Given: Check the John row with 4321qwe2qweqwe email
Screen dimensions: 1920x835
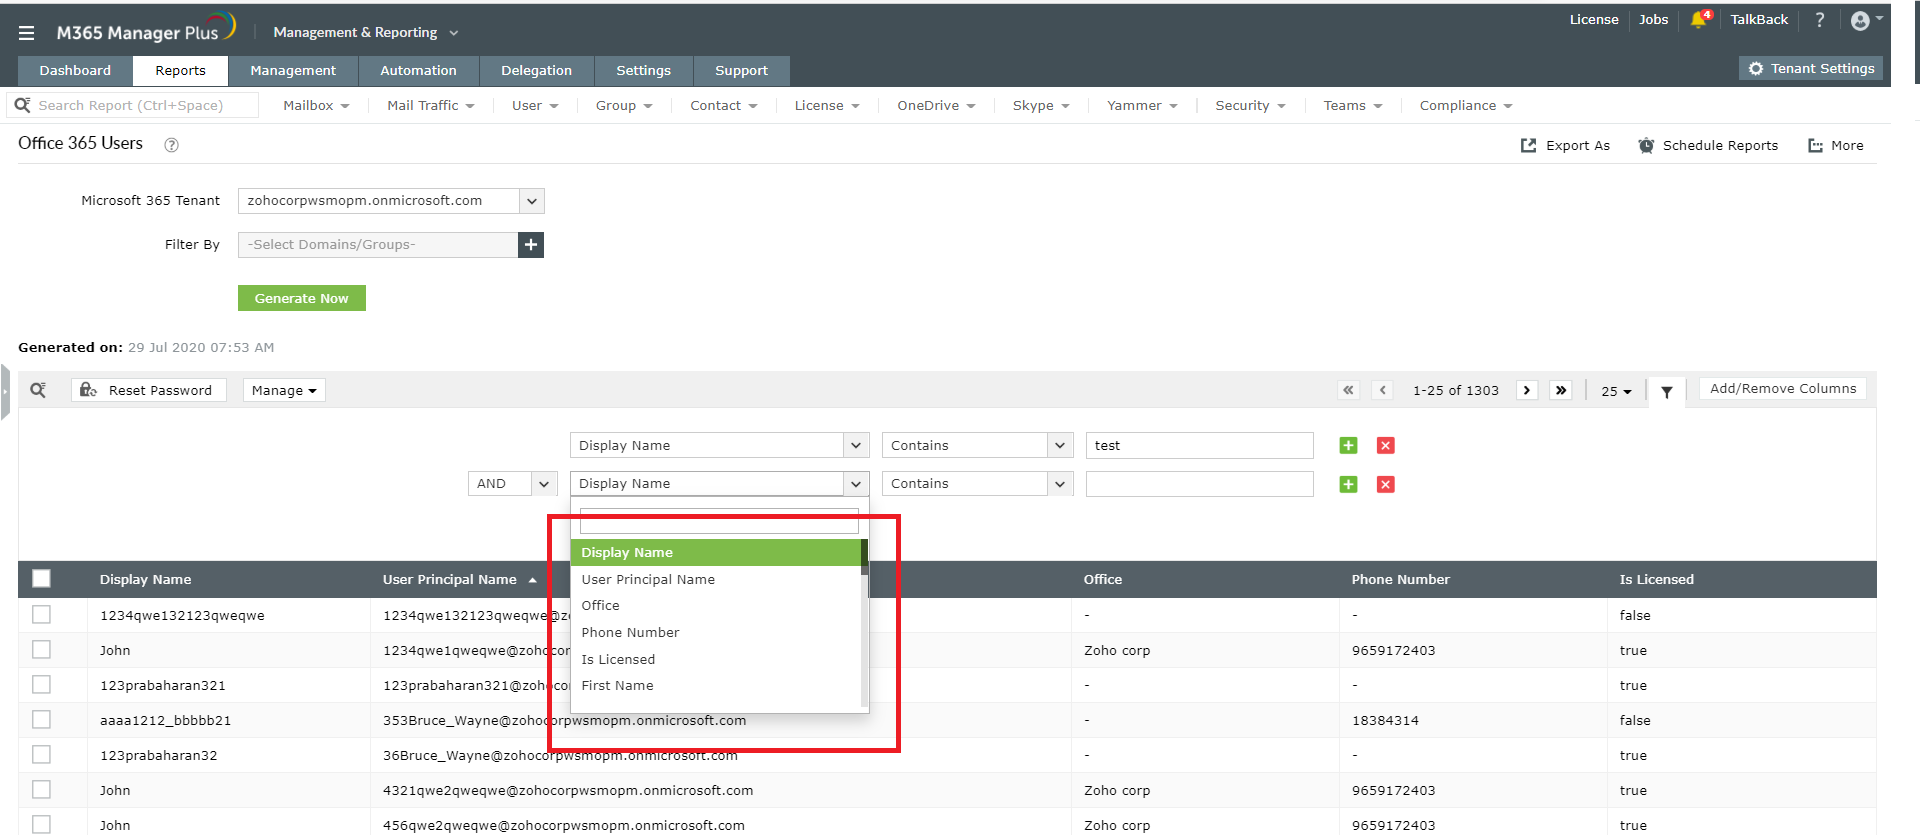Looking at the screenshot, I should (x=41, y=789).
